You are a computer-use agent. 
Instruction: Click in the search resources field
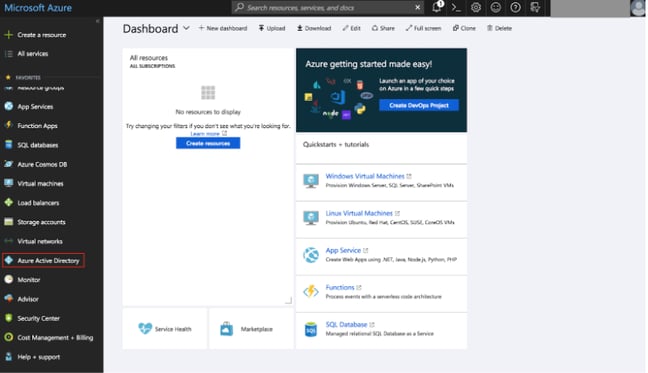tap(329, 7)
